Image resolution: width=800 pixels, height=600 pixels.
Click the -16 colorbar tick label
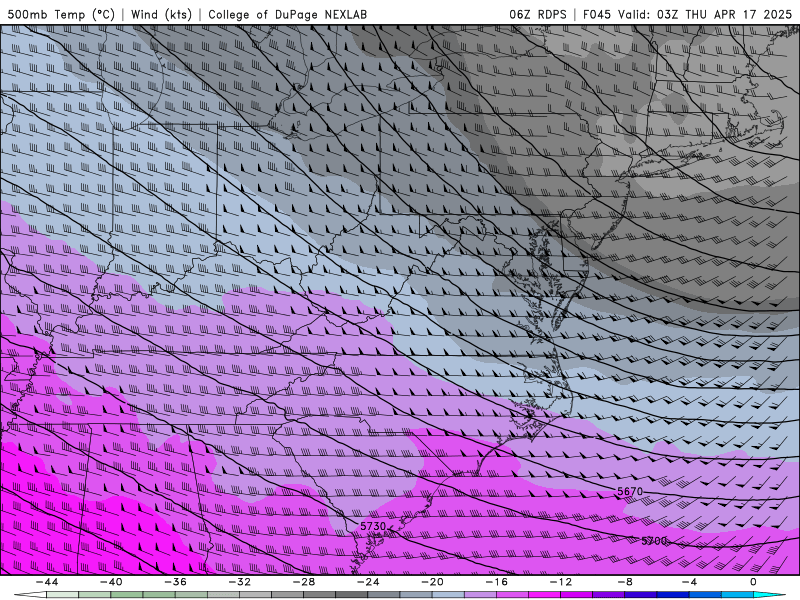(497, 582)
